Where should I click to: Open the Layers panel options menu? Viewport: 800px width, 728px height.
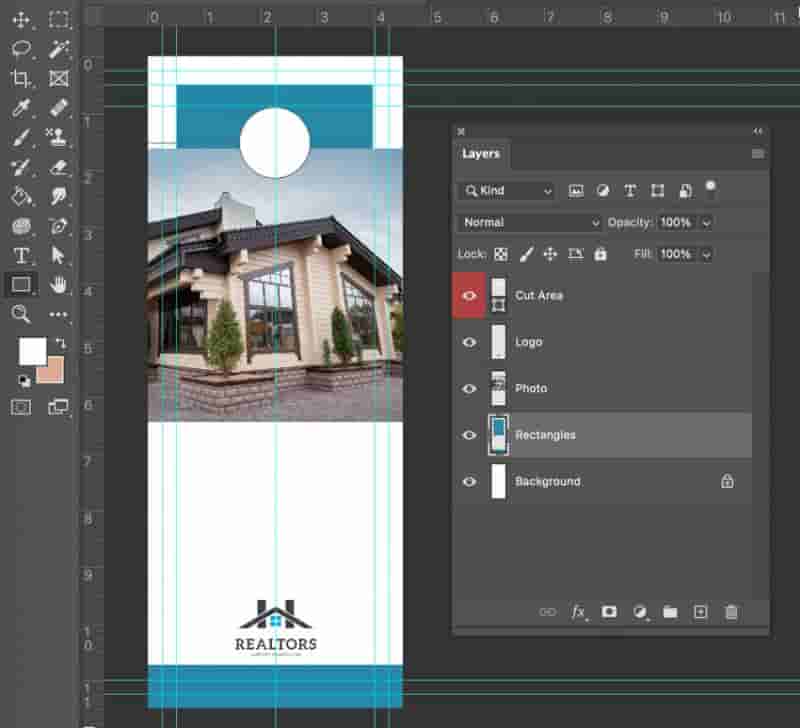coord(758,154)
